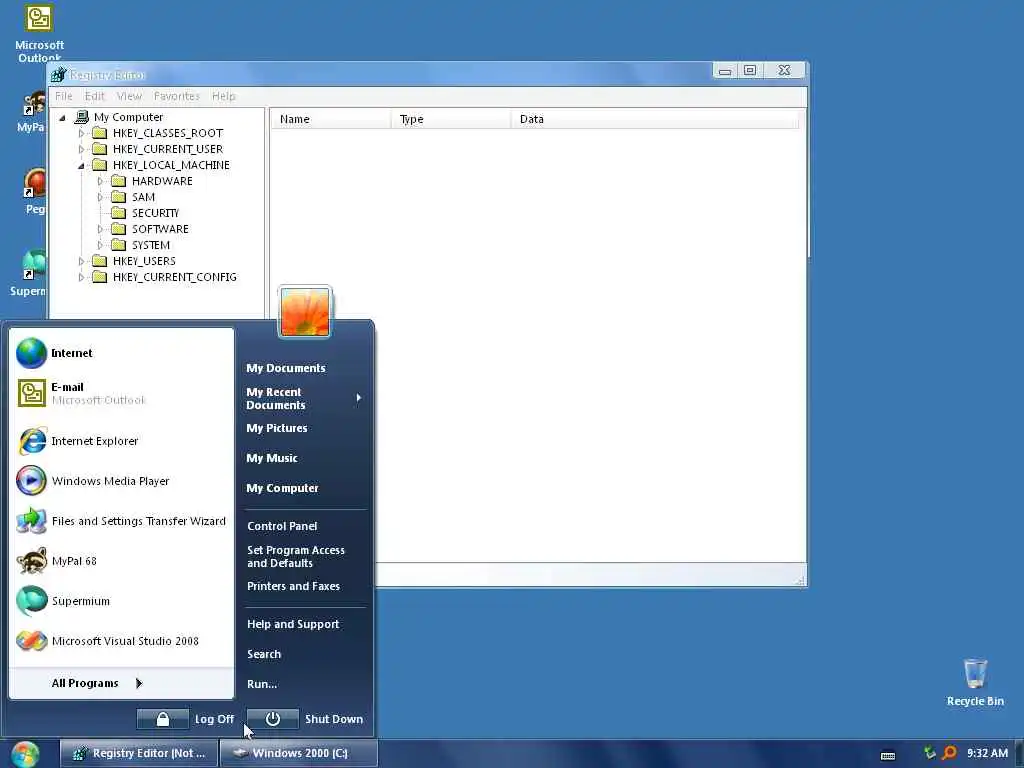Open My Recent Documents submenu
The image size is (1024, 768).
pos(304,398)
